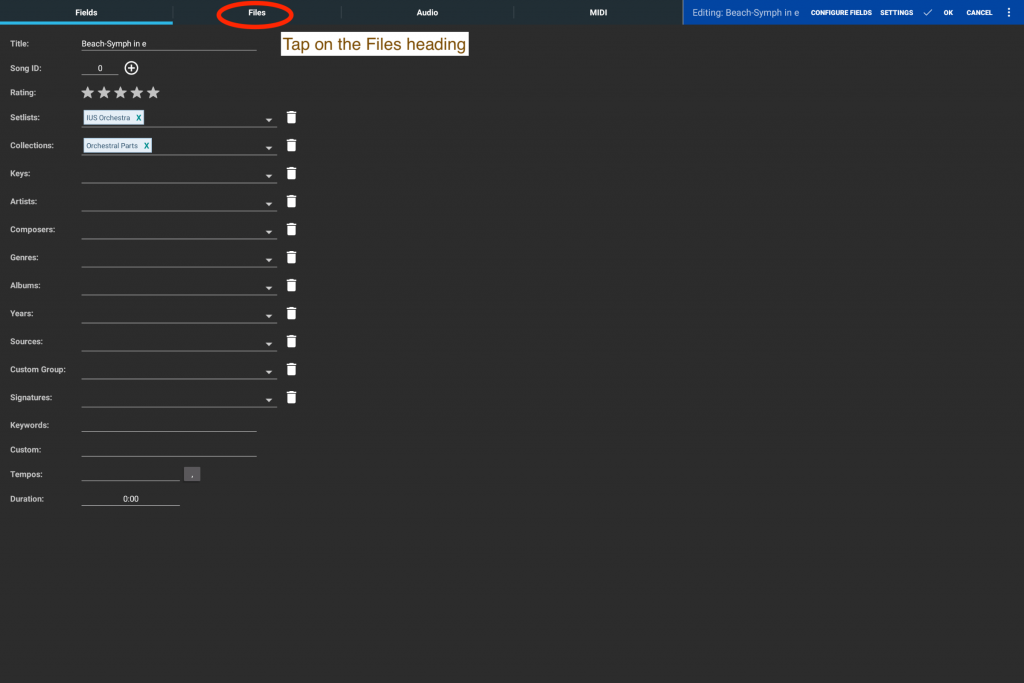Viewport: 1024px width, 683px height.
Task: Expand the Keys dropdown arrow
Action: click(268, 176)
